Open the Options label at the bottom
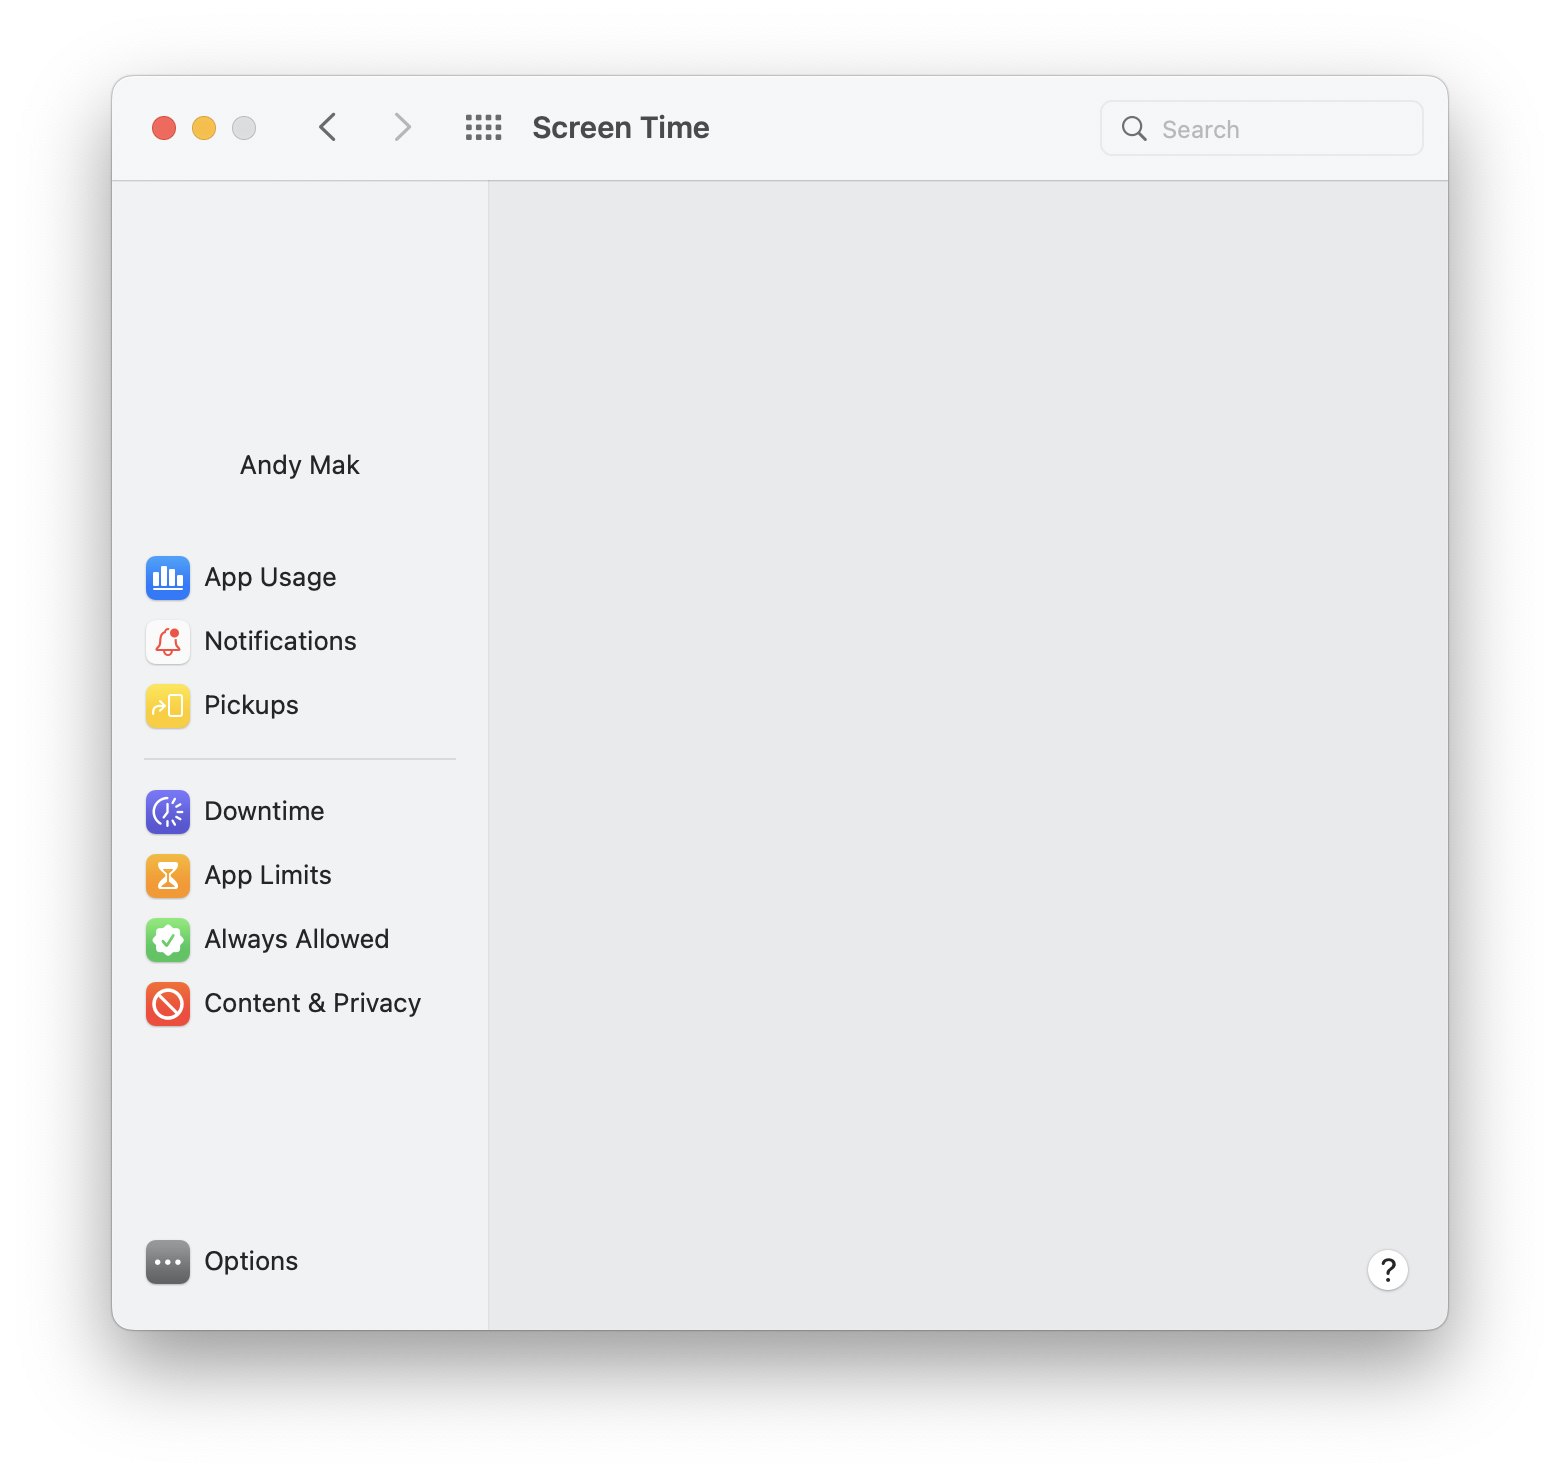This screenshot has height=1478, width=1560. click(x=251, y=1262)
